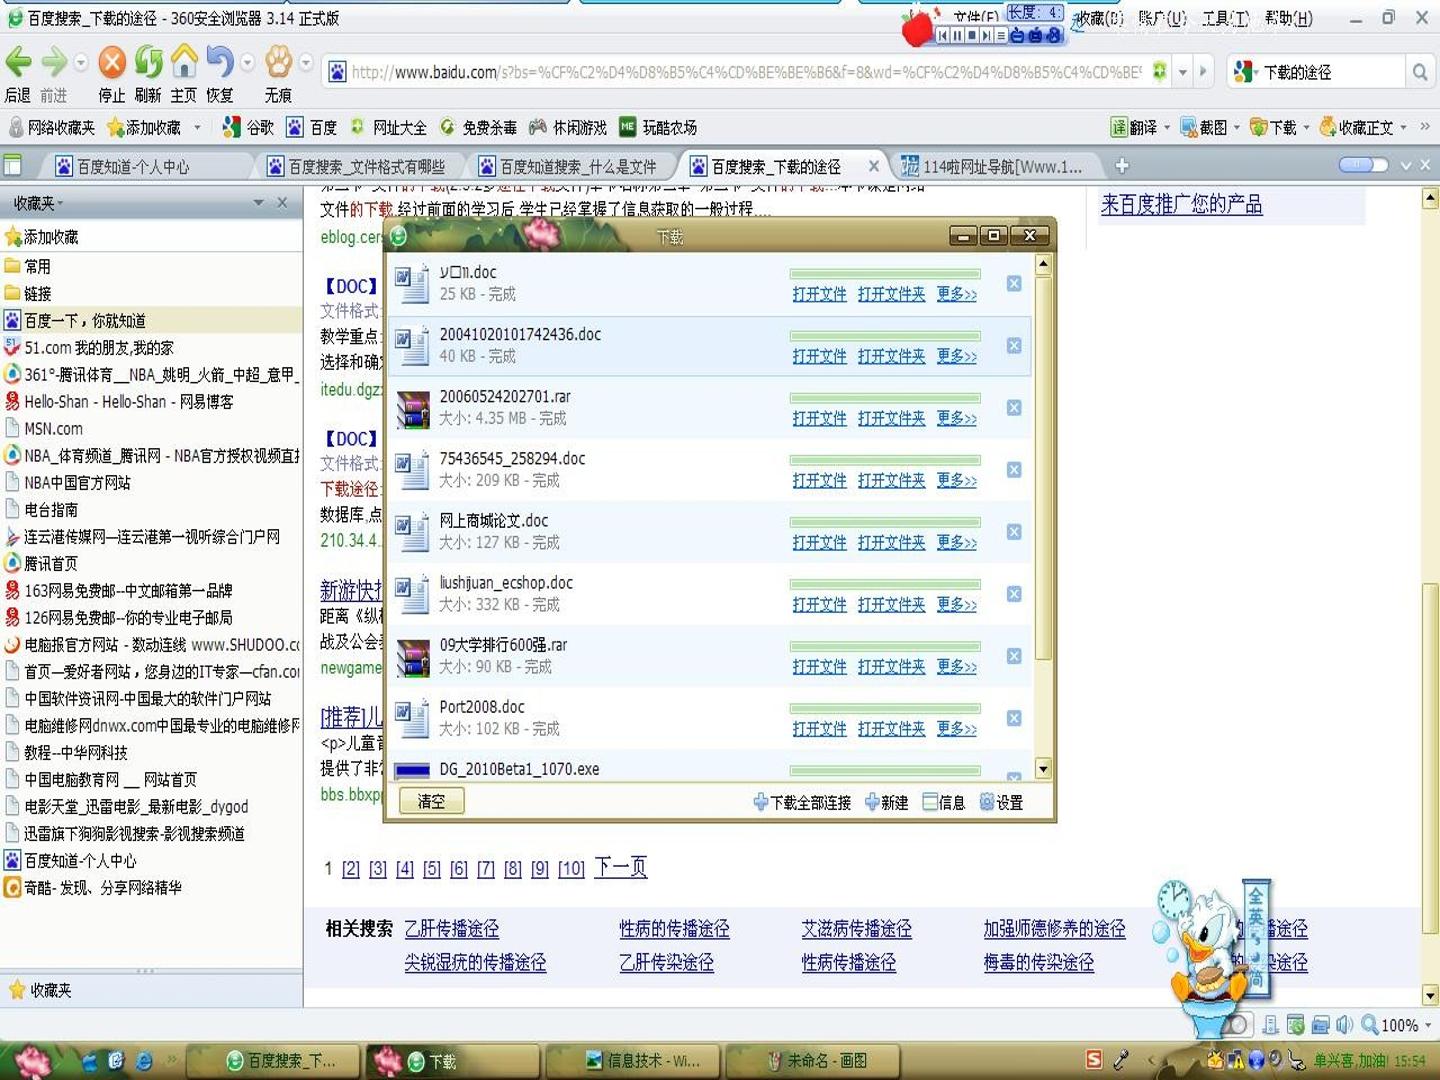The width and height of the screenshot is (1440, 1080).
Task: Click the orange Stop loading icon
Action: point(112,62)
